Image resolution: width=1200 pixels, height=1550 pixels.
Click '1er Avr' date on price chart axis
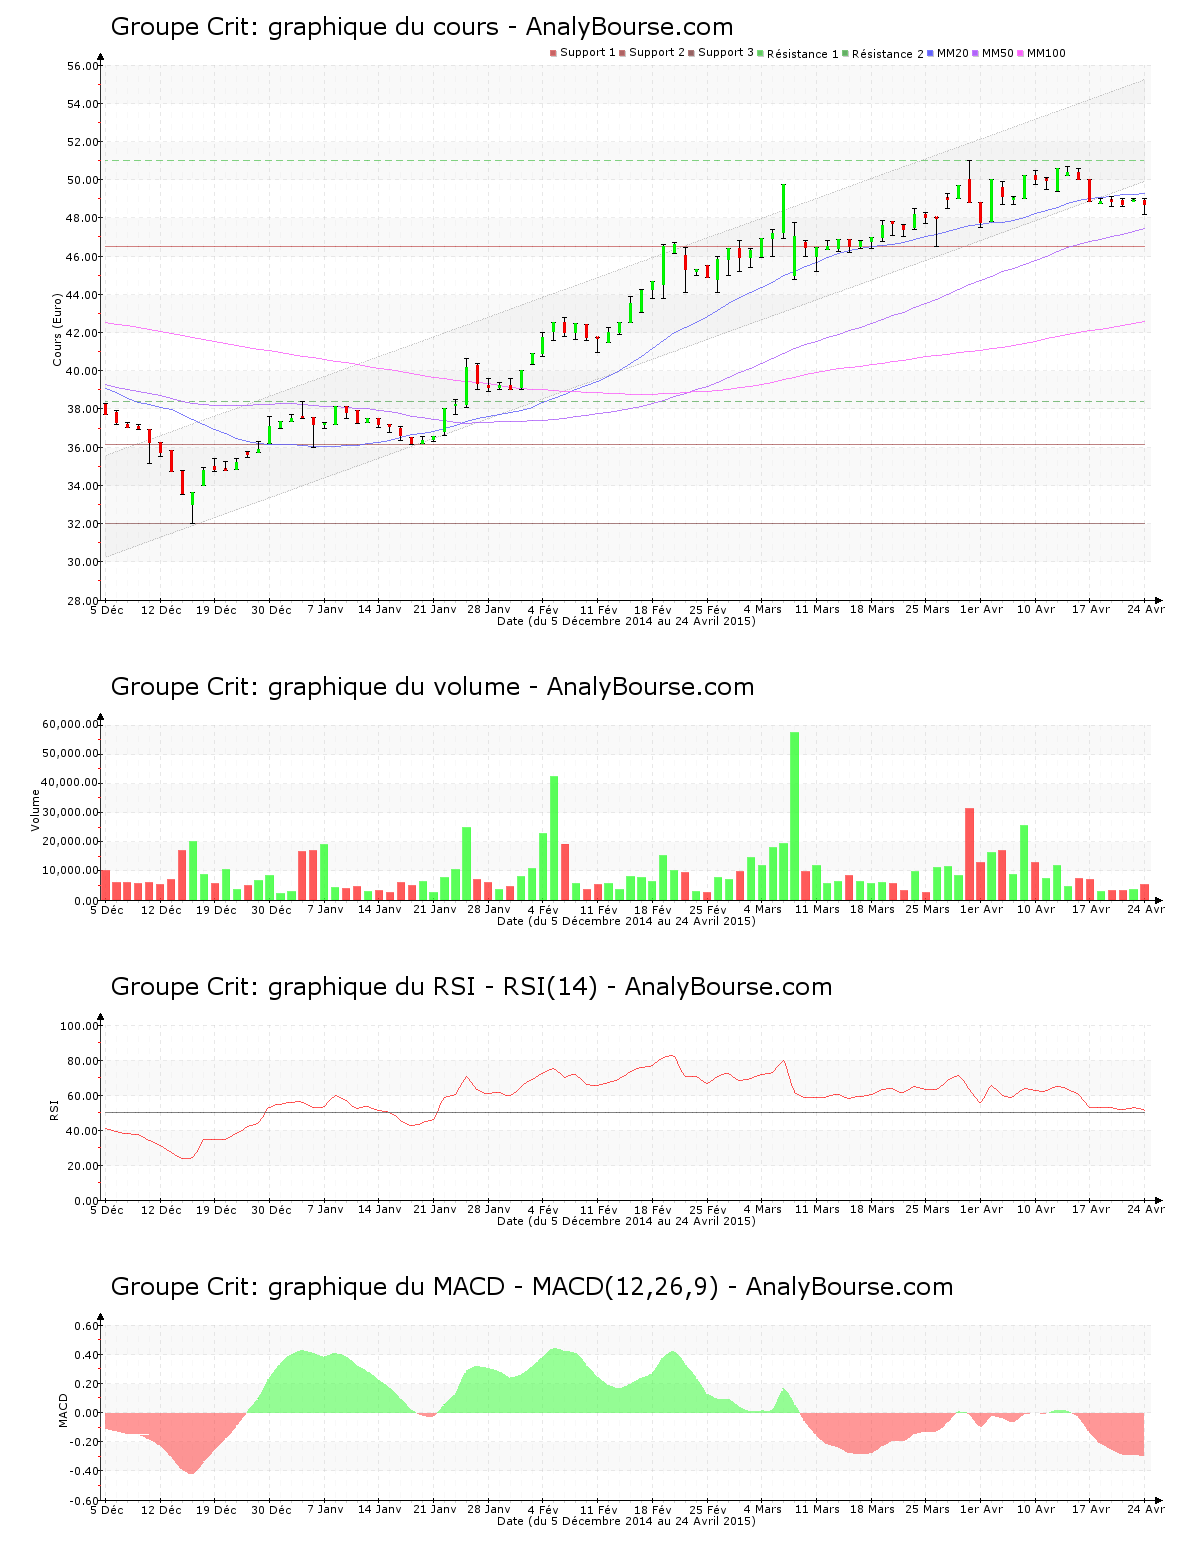point(981,609)
